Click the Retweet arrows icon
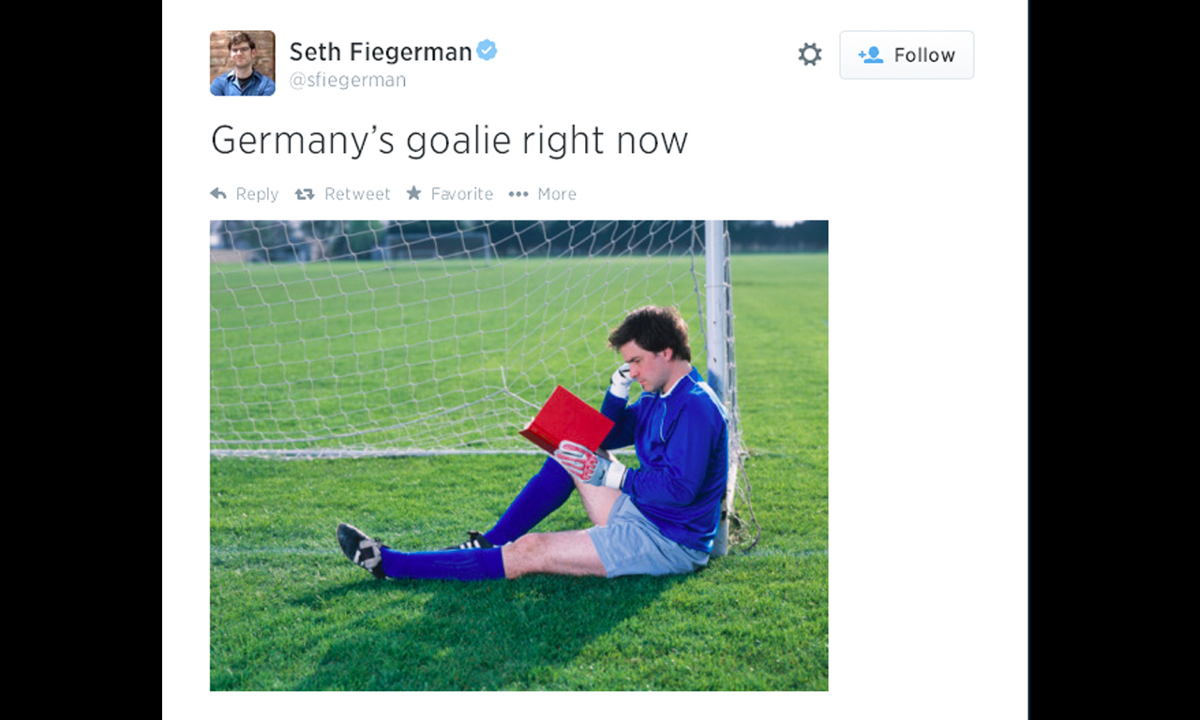This screenshot has width=1200, height=720. pos(304,194)
